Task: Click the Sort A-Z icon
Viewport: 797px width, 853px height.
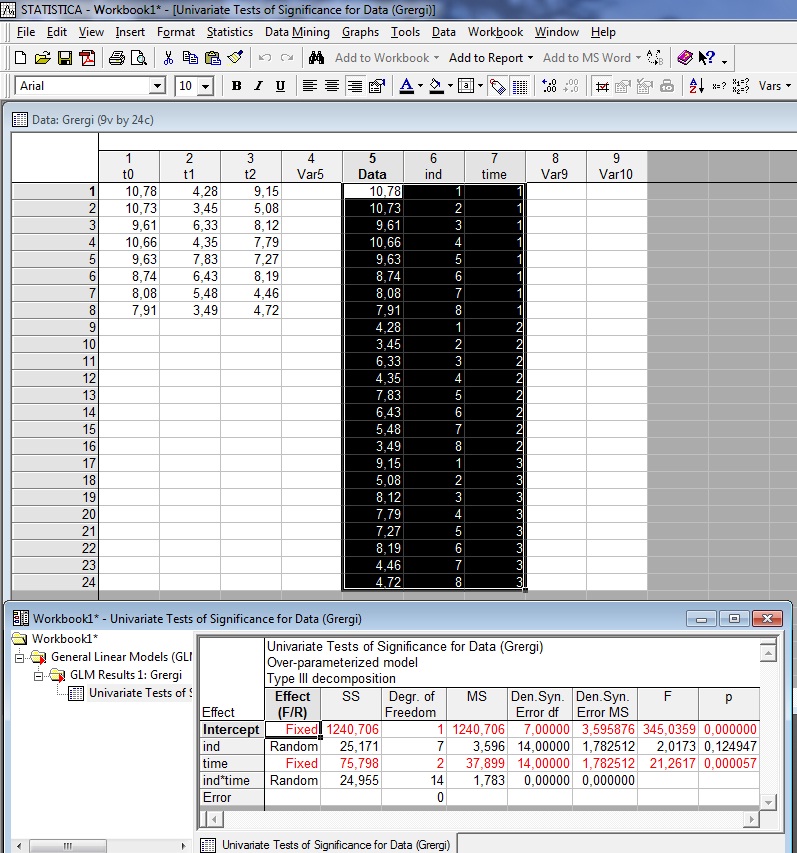Action: (x=698, y=86)
